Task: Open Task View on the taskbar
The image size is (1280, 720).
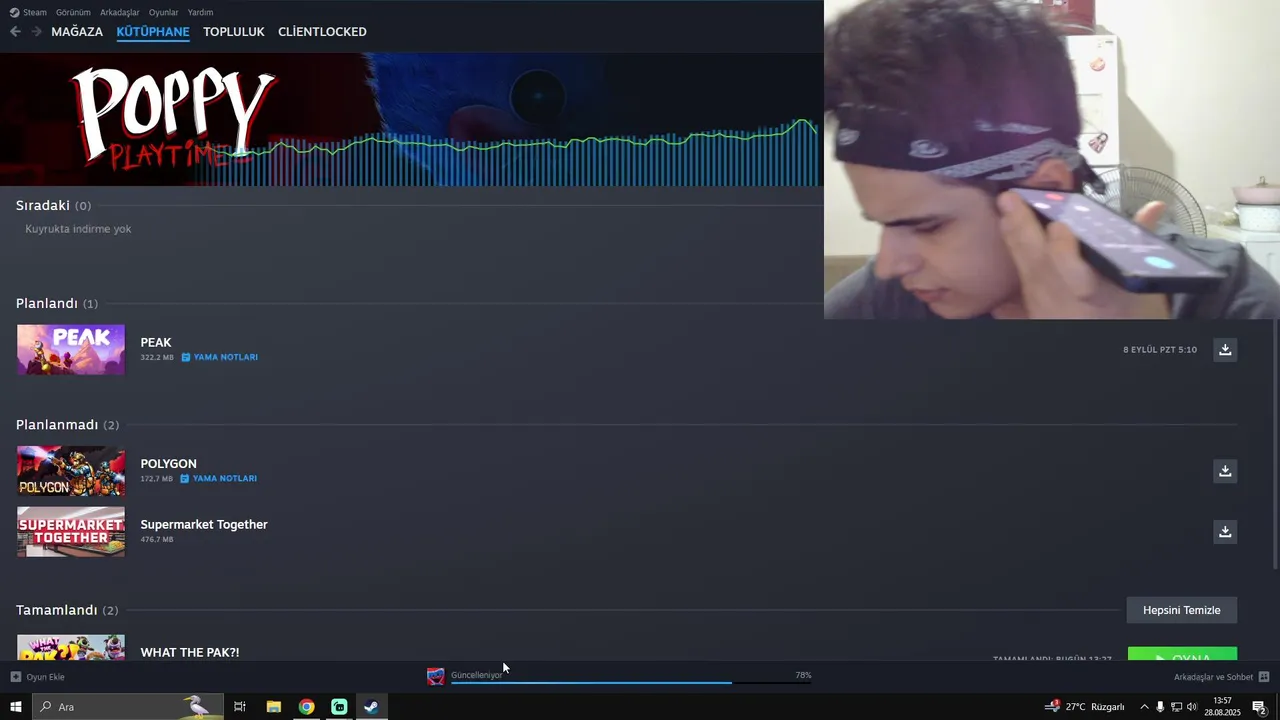Action: coord(240,707)
